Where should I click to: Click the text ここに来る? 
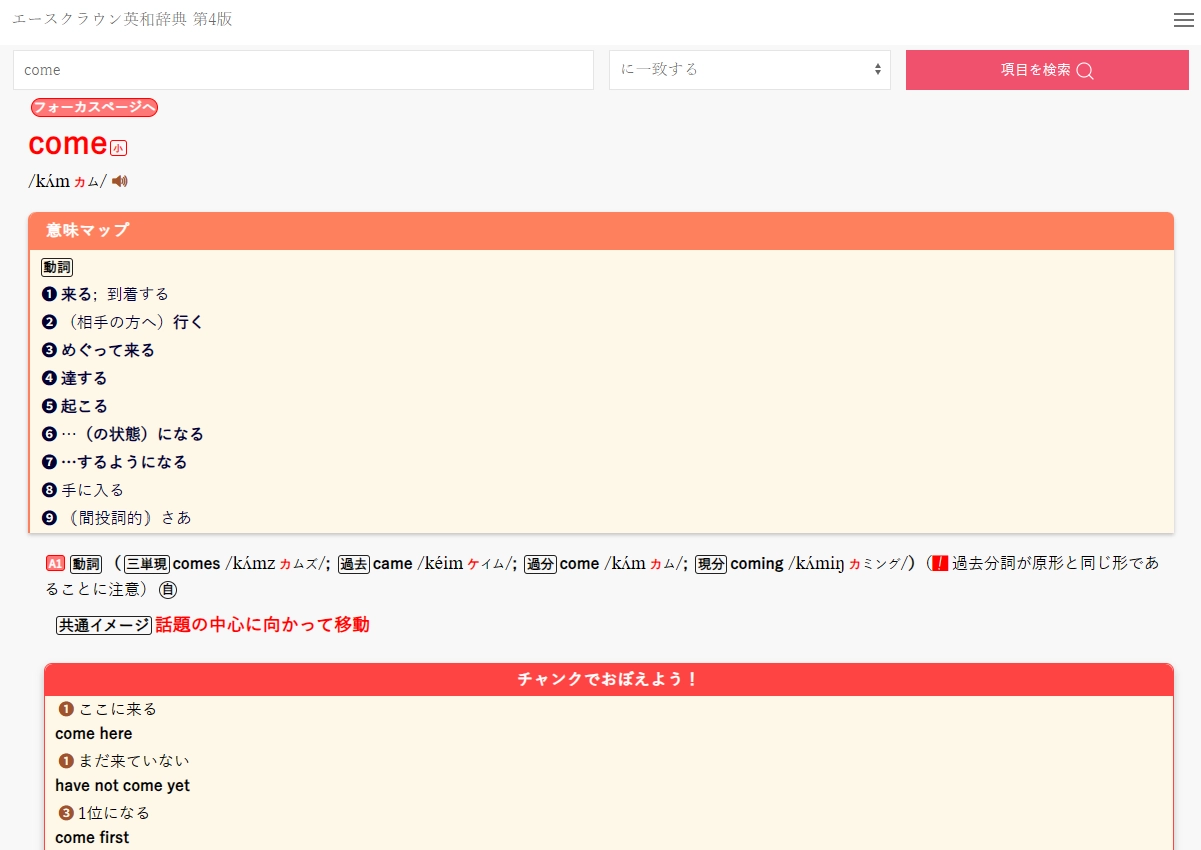tap(118, 709)
